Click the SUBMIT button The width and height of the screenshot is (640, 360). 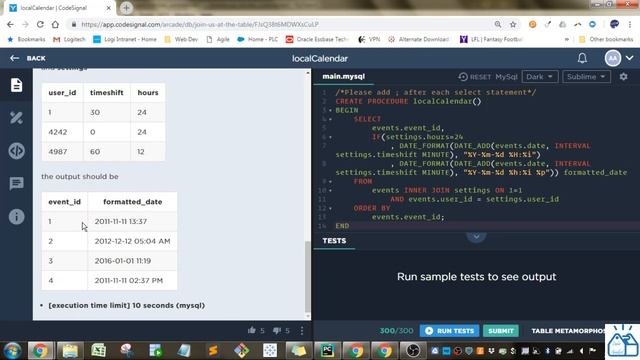point(501,331)
